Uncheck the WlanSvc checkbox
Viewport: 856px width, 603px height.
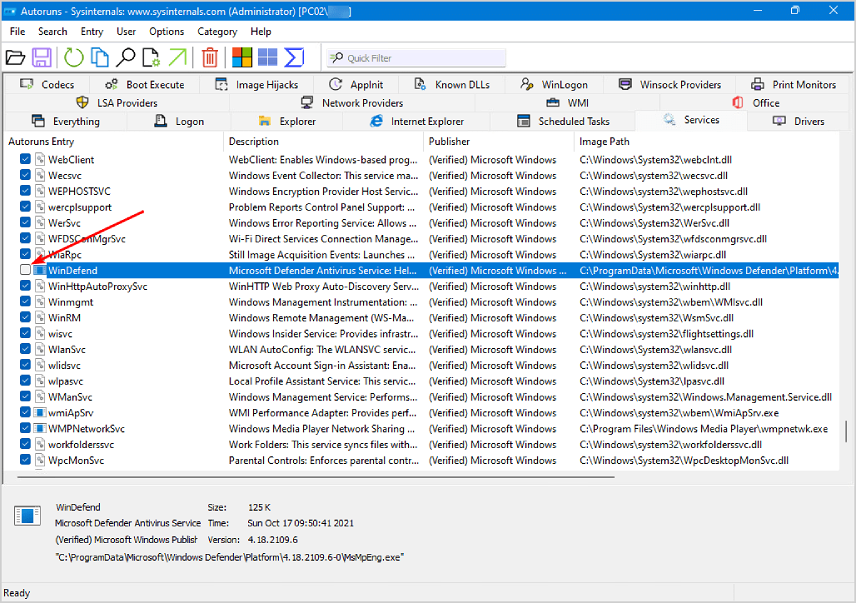[25, 349]
